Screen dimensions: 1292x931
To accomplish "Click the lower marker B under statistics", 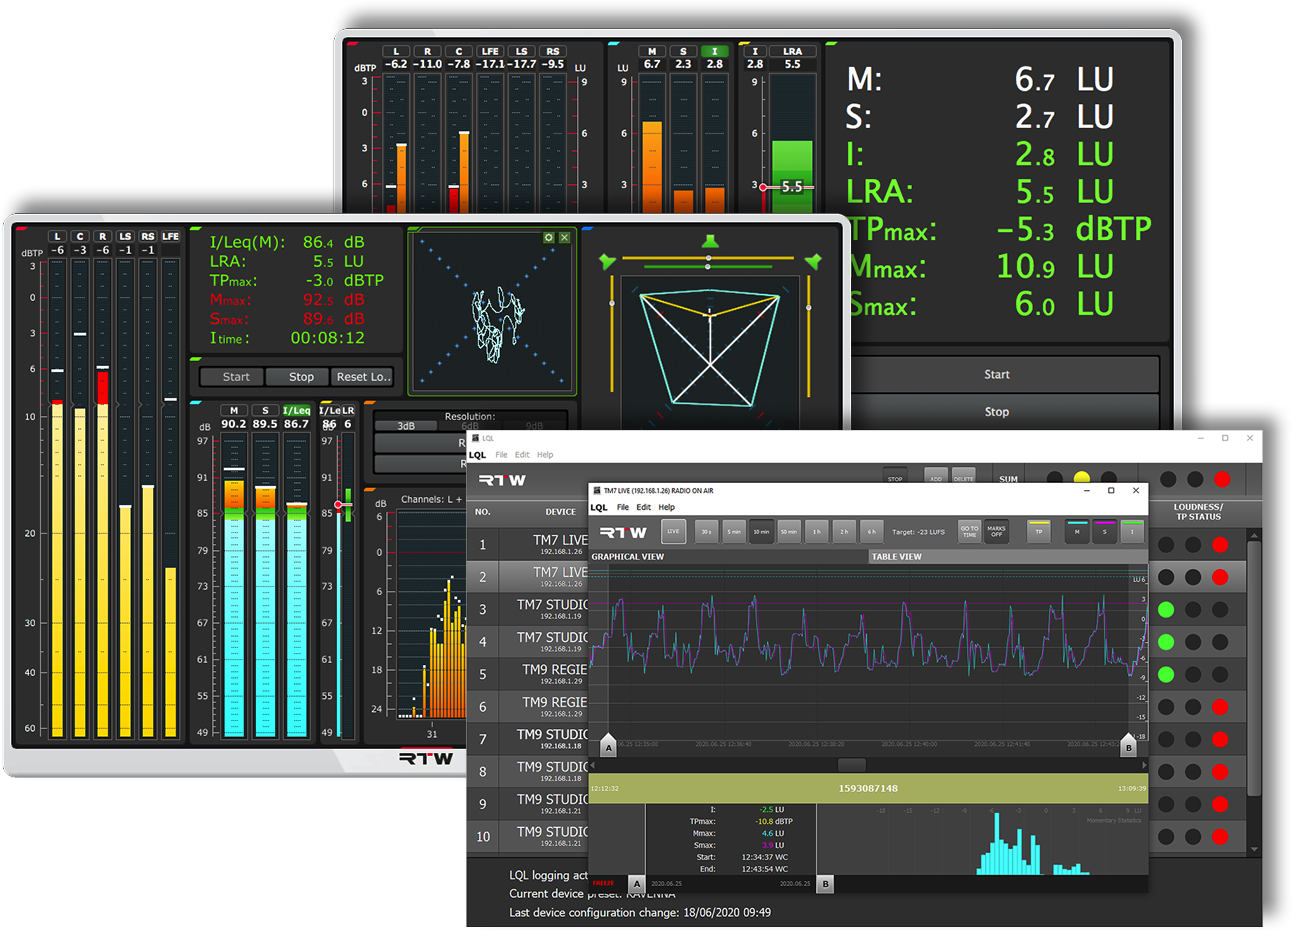I will click(825, 884).
